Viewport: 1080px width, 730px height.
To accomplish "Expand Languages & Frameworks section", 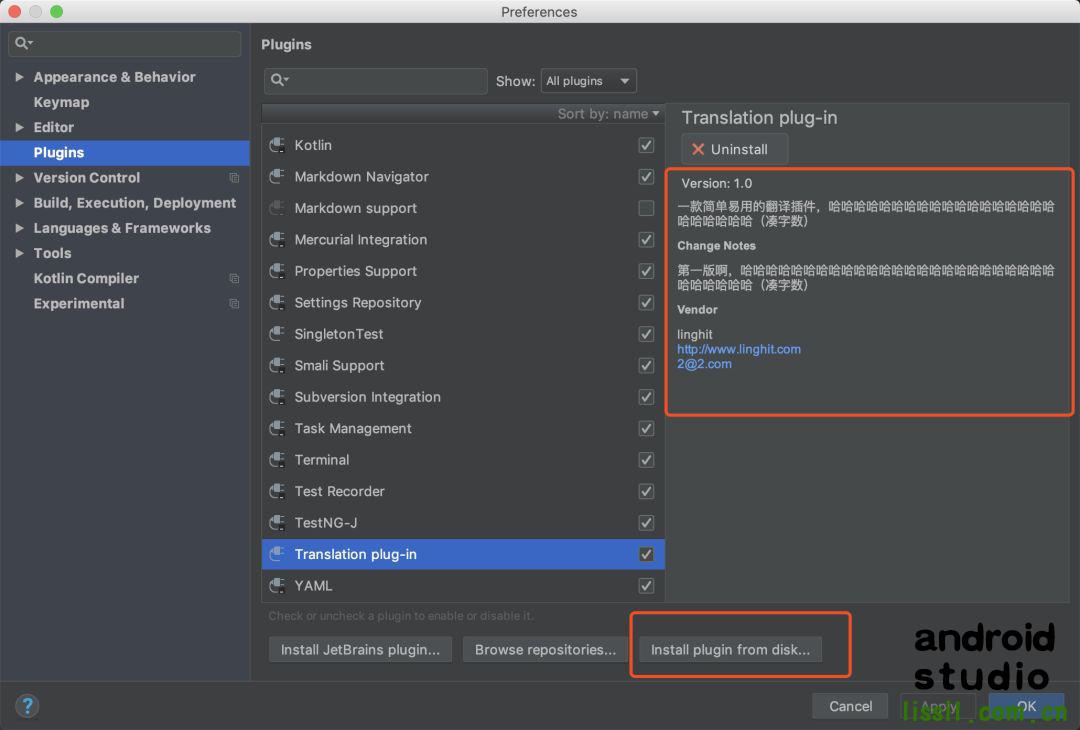I will pyautogui.click(x=19, y=228).
